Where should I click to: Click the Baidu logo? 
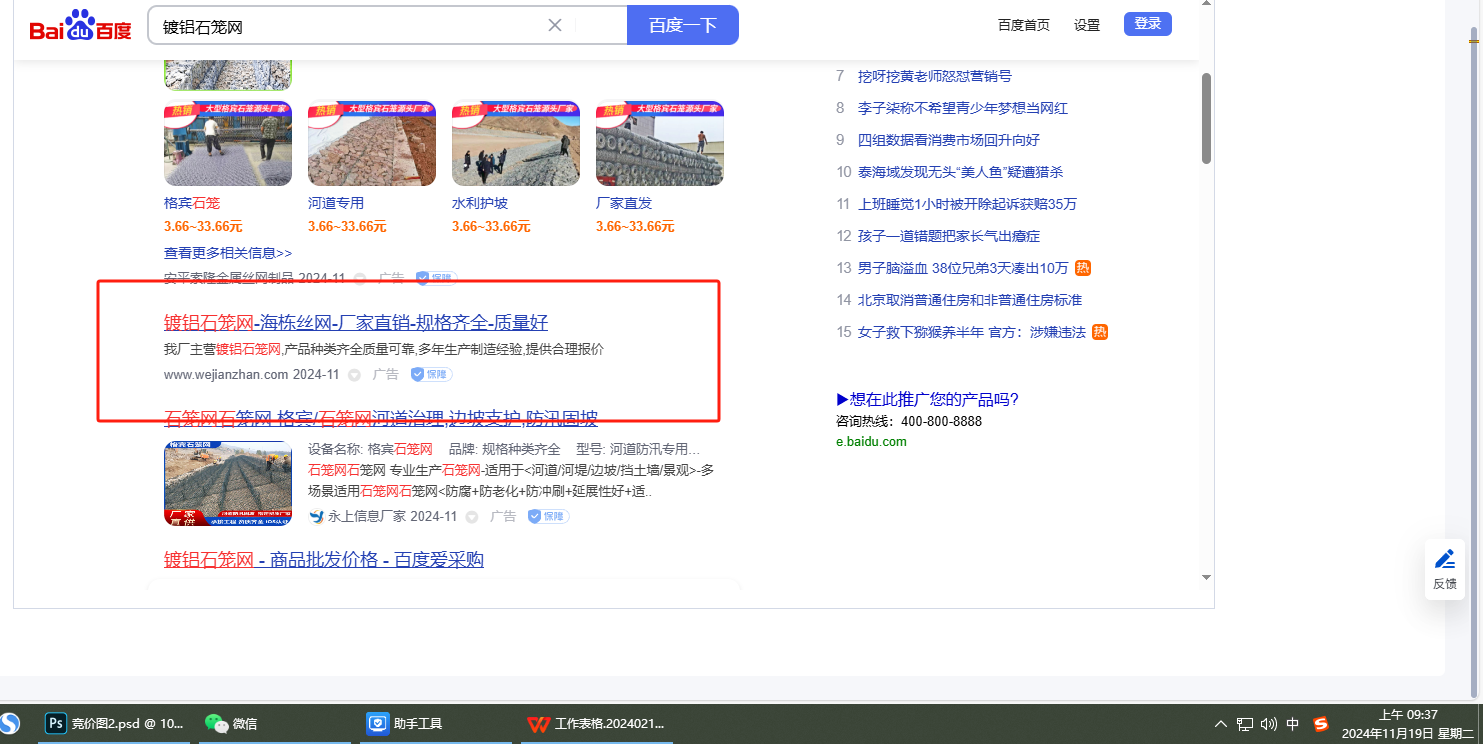(x=80, y=26)
